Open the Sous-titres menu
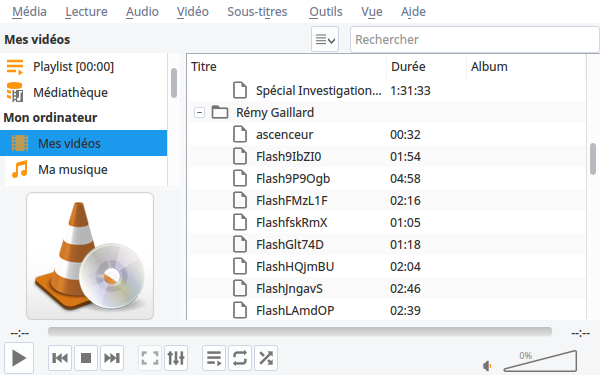Viewport: 600px width, 375px height. click(257, 11)
